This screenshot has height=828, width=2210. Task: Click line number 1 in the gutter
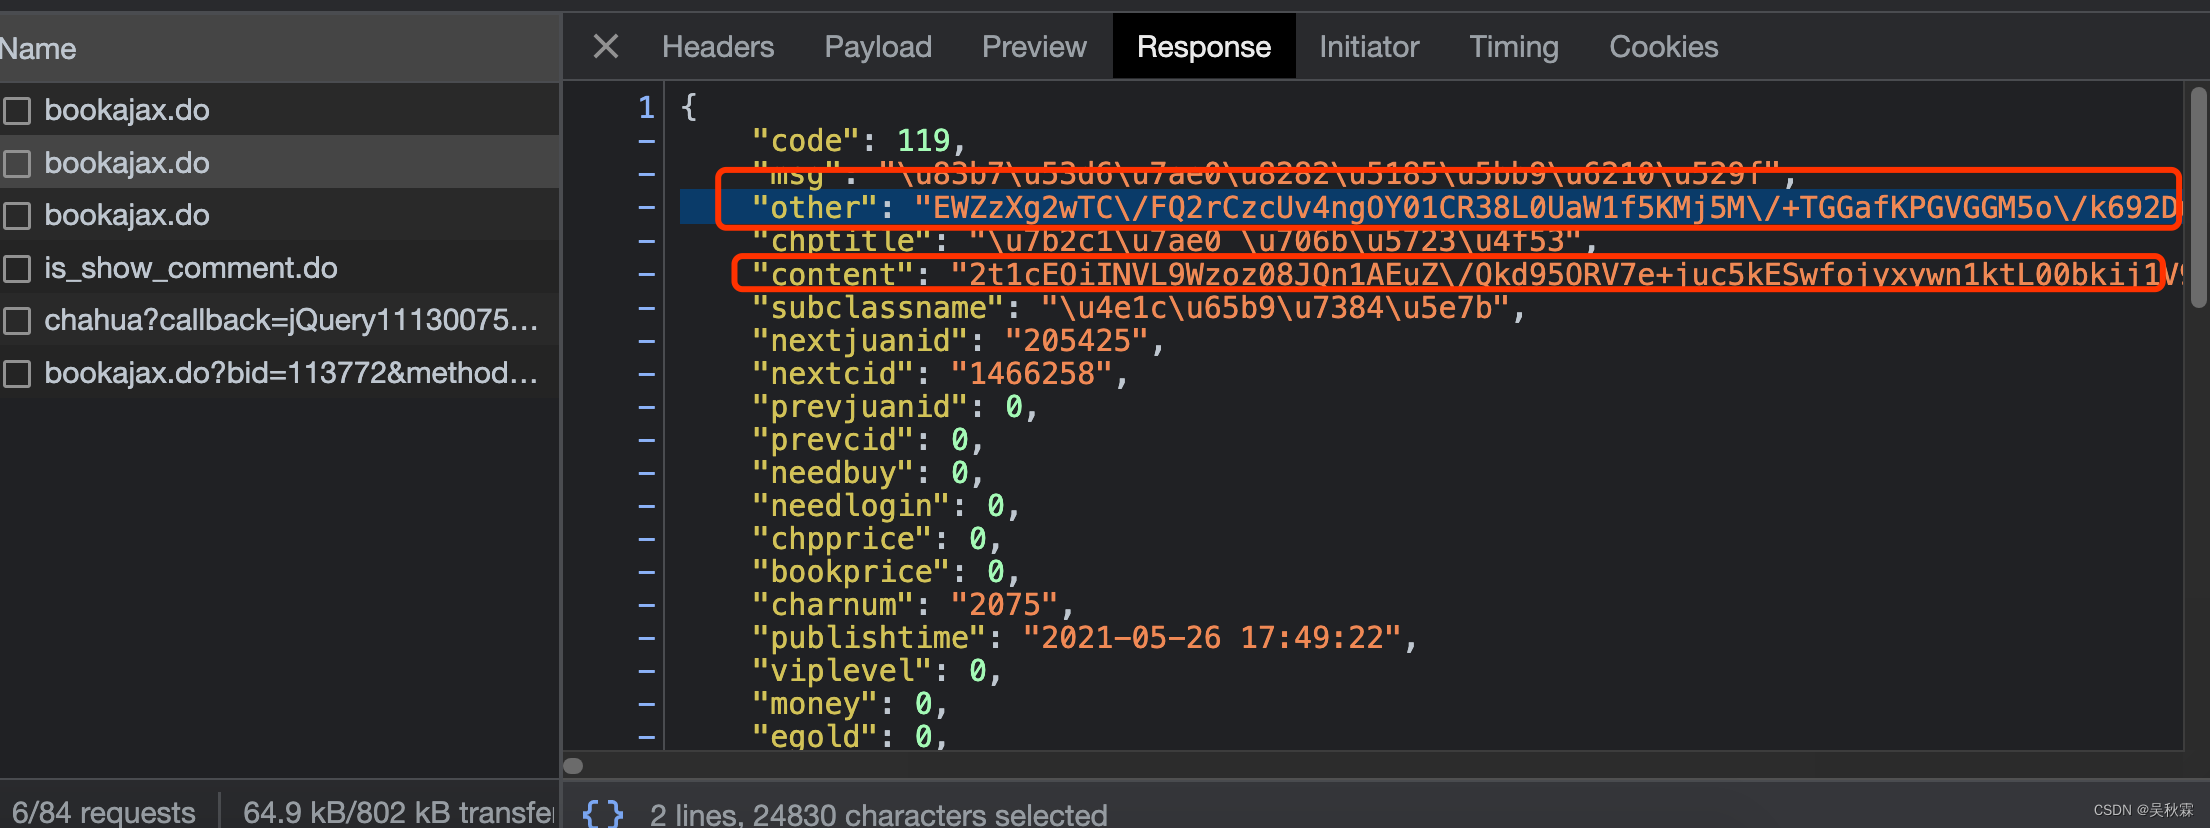(x=646, y=107)
